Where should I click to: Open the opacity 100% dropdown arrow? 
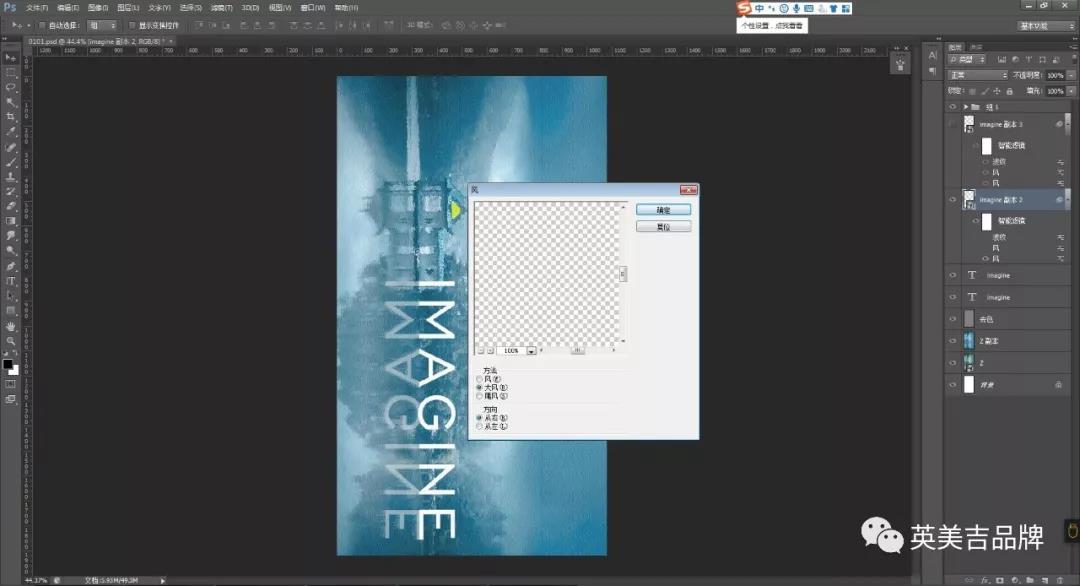click(x=1071, y=75)
